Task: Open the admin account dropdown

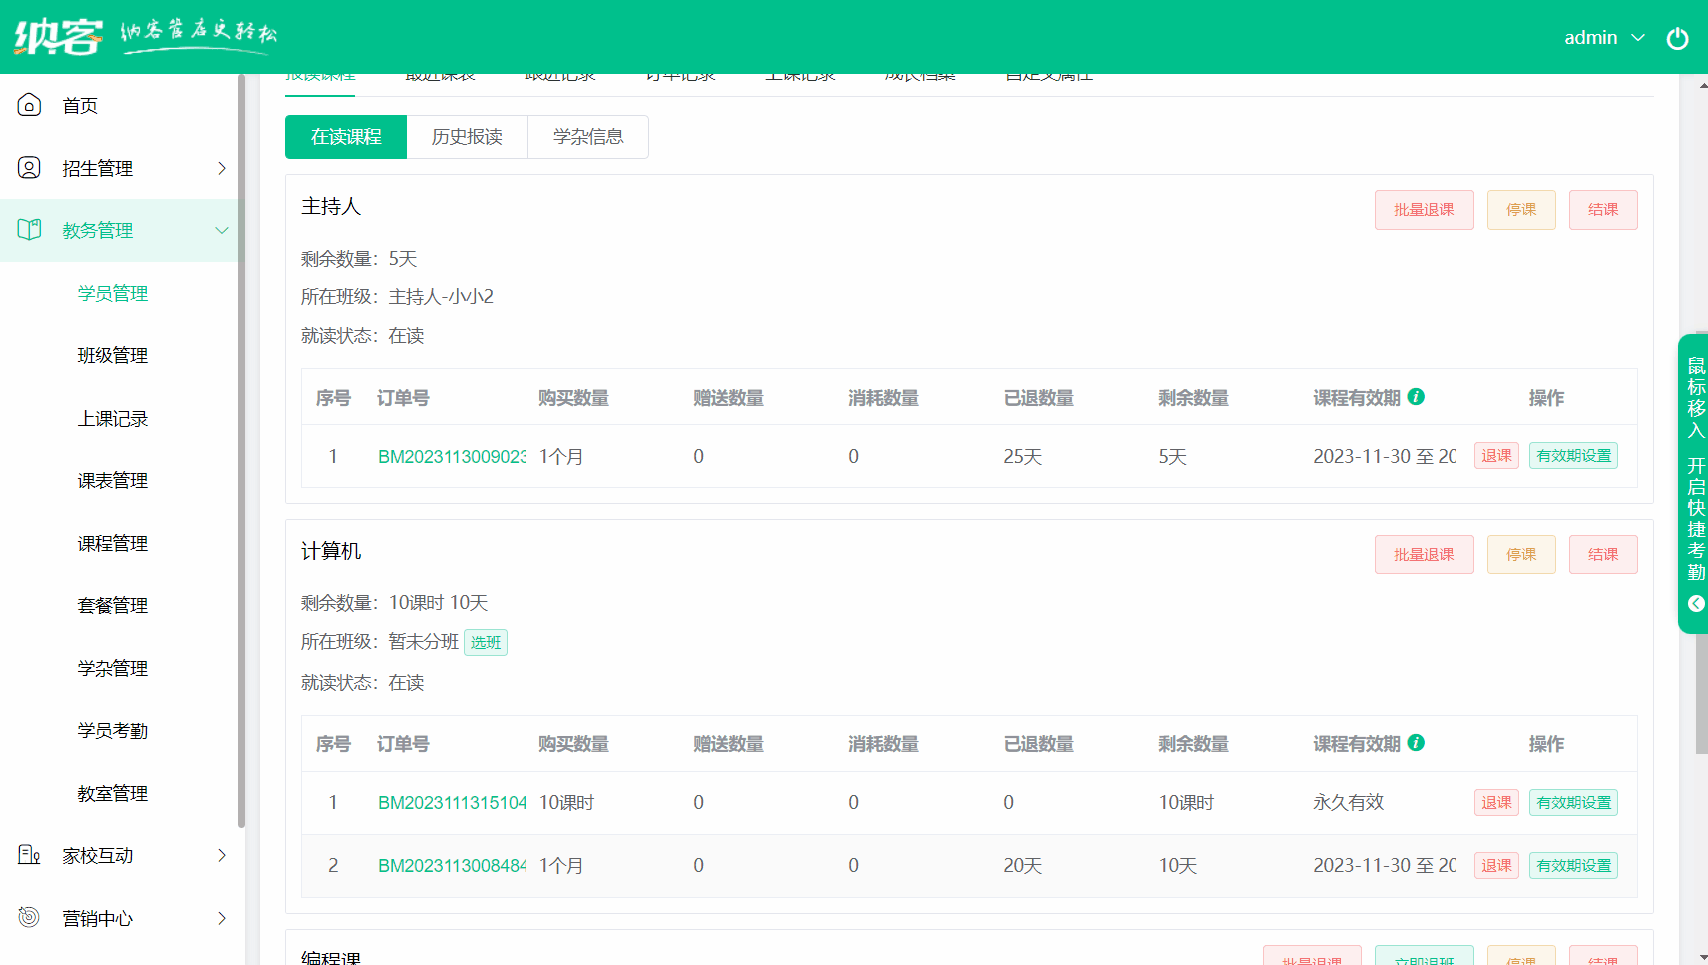Action: 1604,38
